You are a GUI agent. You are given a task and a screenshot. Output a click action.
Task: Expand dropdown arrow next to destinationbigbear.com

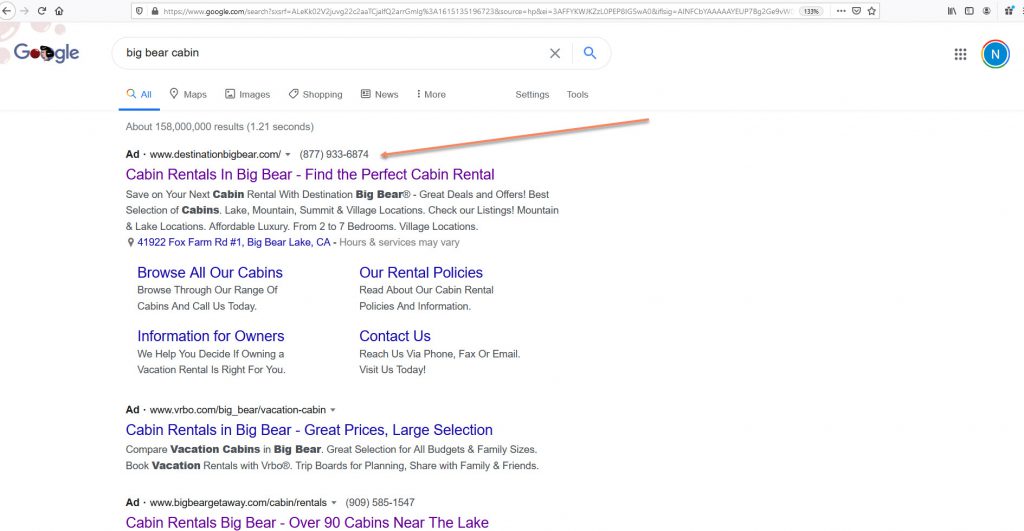(288, 155)
